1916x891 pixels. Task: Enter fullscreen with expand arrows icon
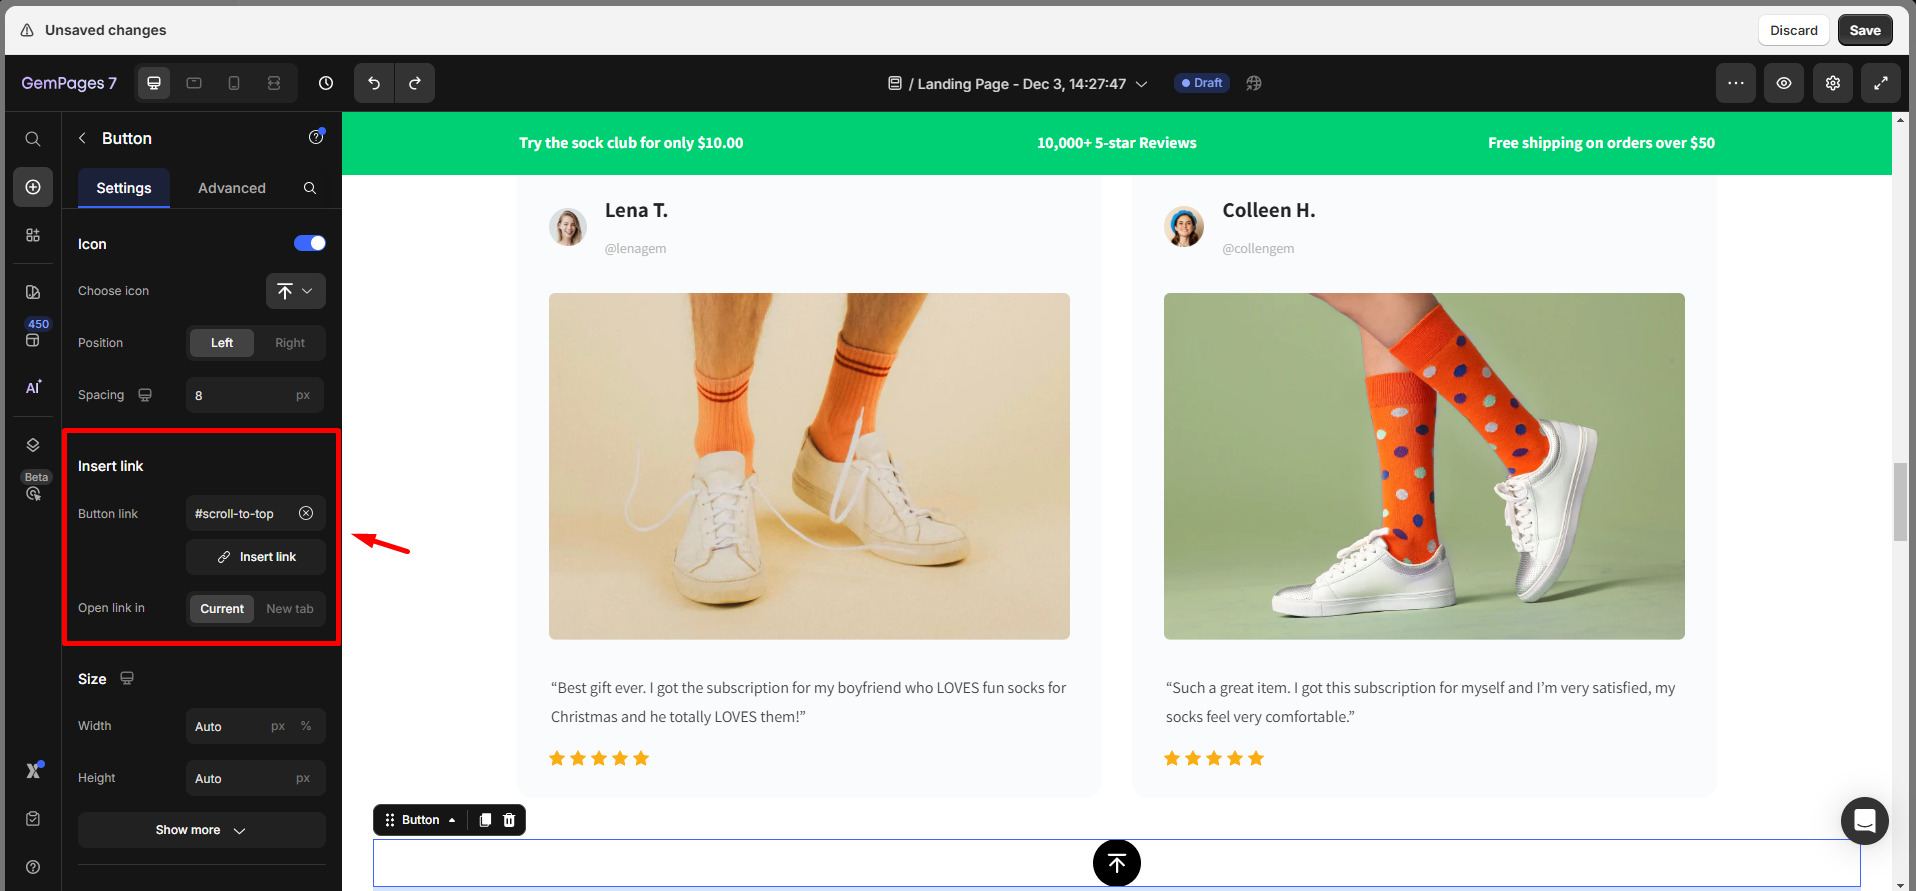pos(1880,83)
